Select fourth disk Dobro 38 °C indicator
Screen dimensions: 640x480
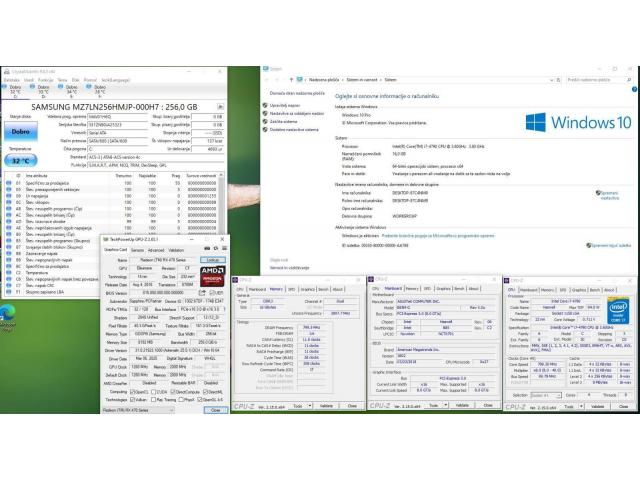point(97,92)
